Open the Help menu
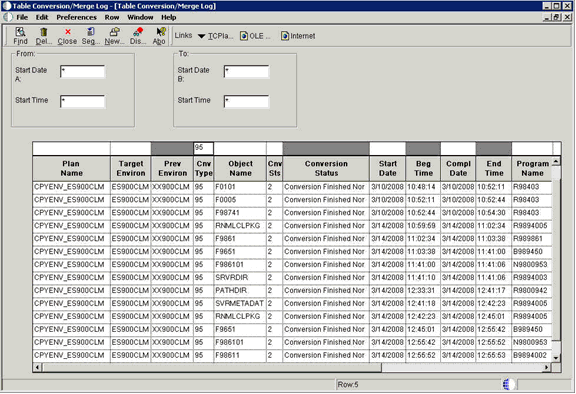The height and width of the screenshot is (394, 576). 169,17
